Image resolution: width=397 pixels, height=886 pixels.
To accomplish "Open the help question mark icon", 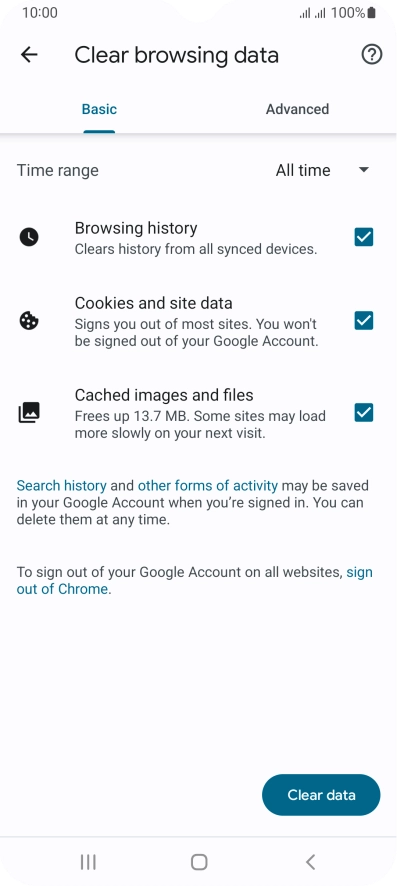I will (372, 55).
